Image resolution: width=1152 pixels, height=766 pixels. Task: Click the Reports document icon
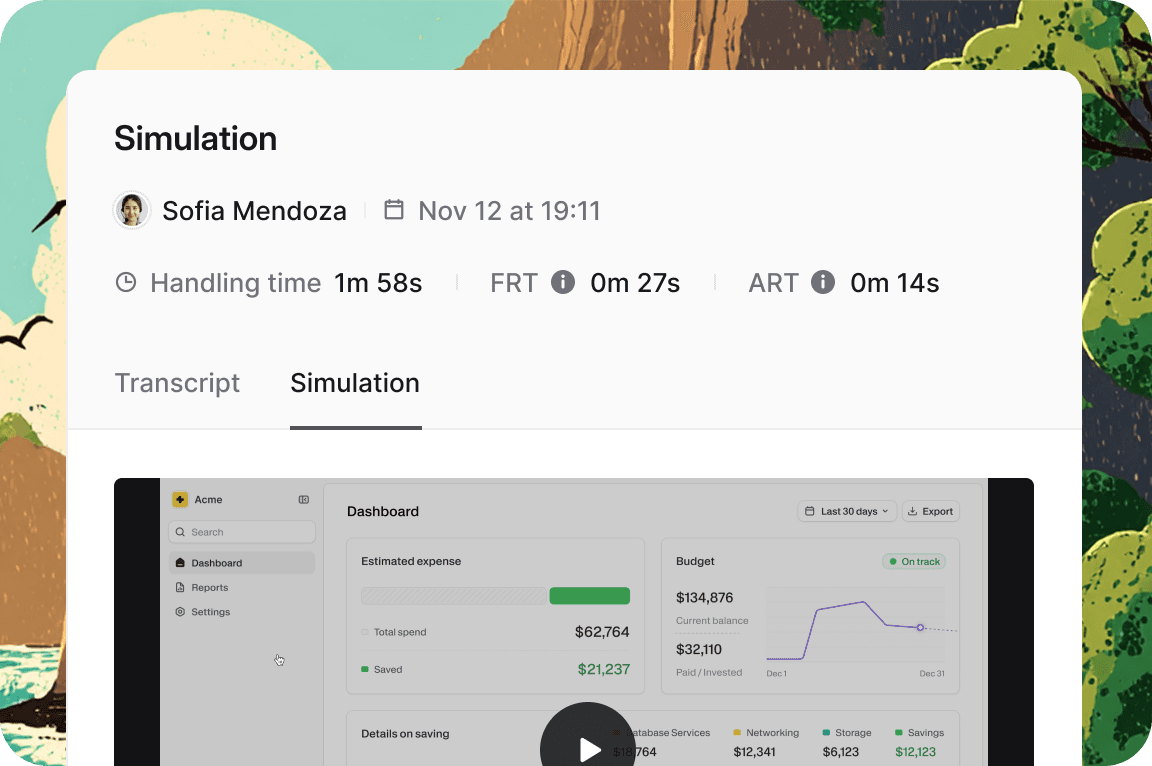[x=180, y=588]
